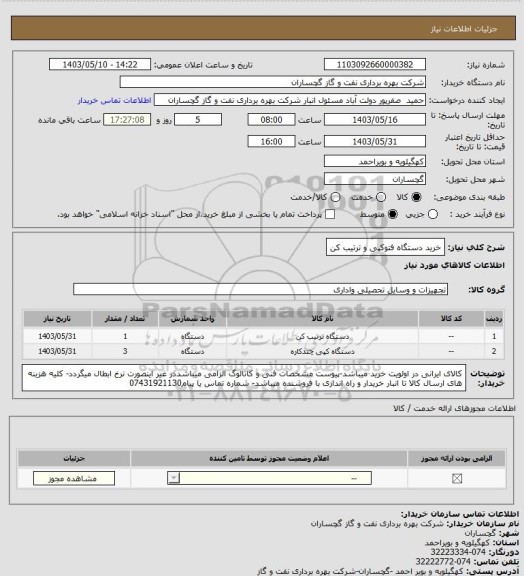Viewport: 524px width, 576px height.
Task: Click the buyer notes text box
Action: click(244, 378)
